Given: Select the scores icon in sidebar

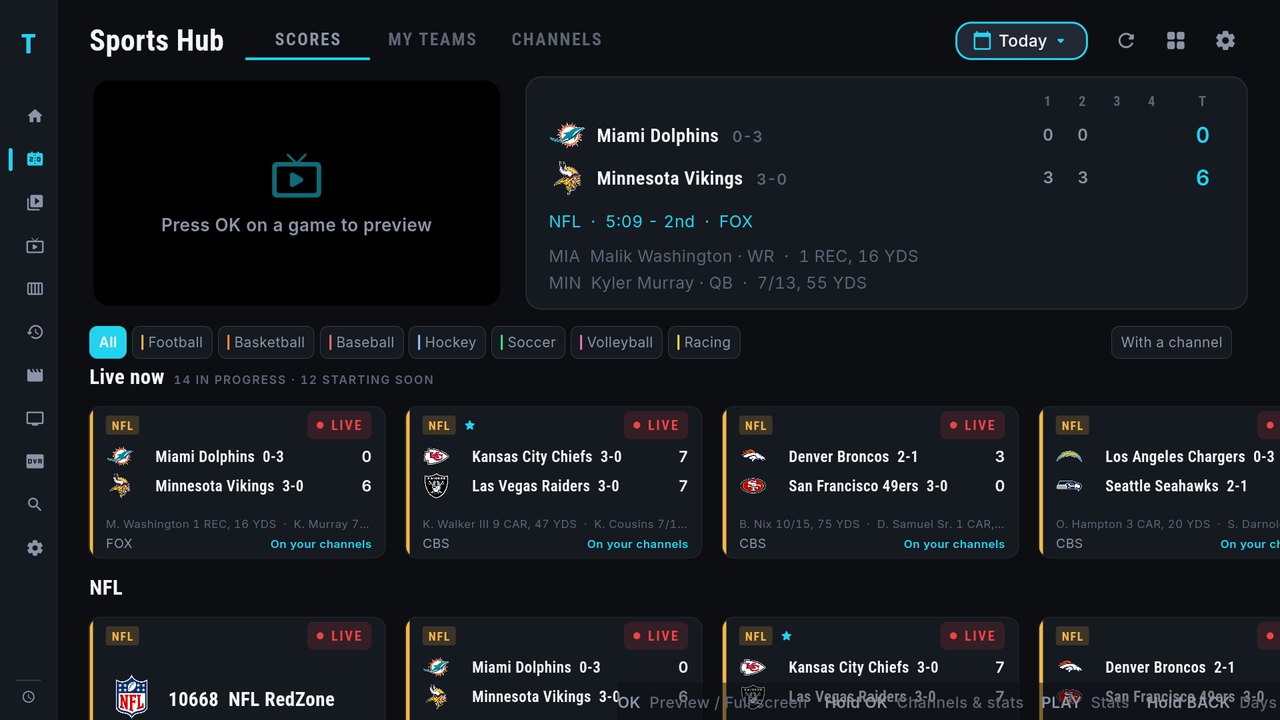Looking at the screenshot, I should tap(35, 159).
